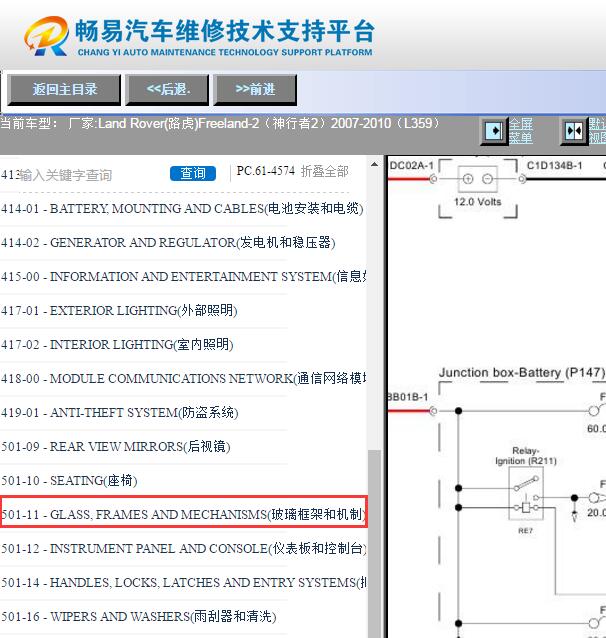Image resolution: width=606 pixels, height=638 pixels.
Task: Select 419-01 Anti-Theft System entry
Action: 120,413
